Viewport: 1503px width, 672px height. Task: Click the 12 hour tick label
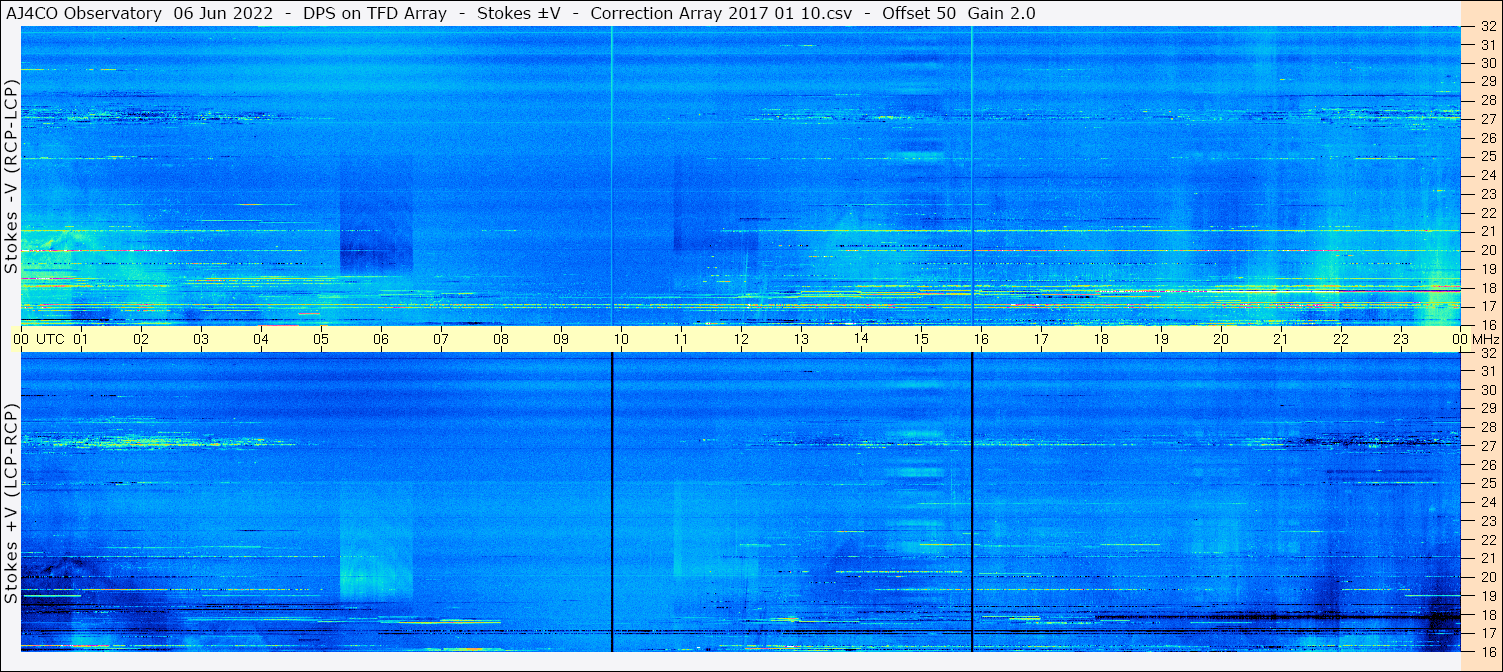pos(741,339)
